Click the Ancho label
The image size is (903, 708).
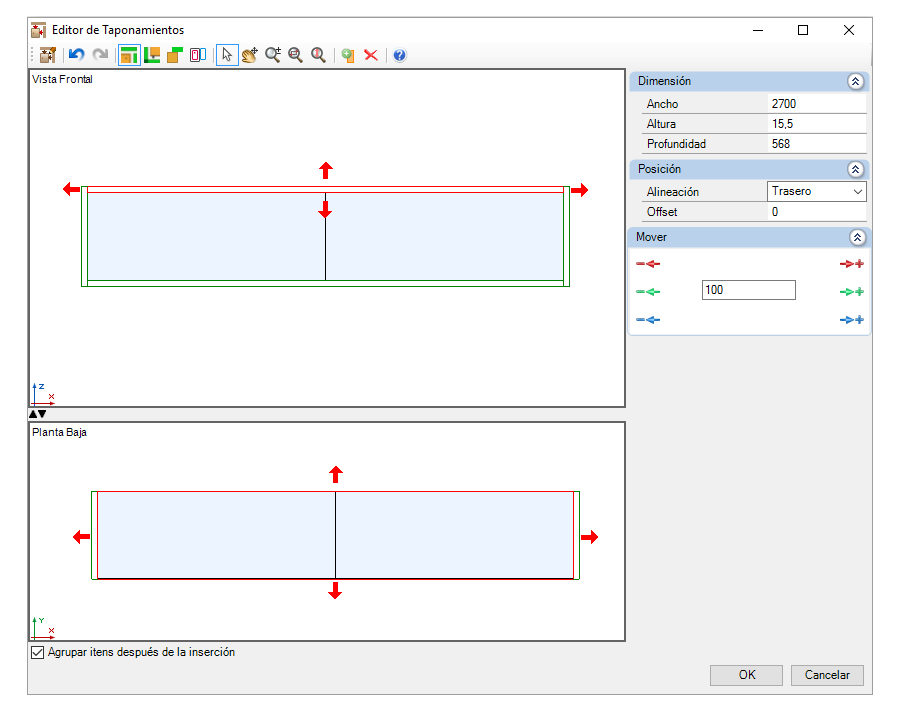click(x=662, y=104)
